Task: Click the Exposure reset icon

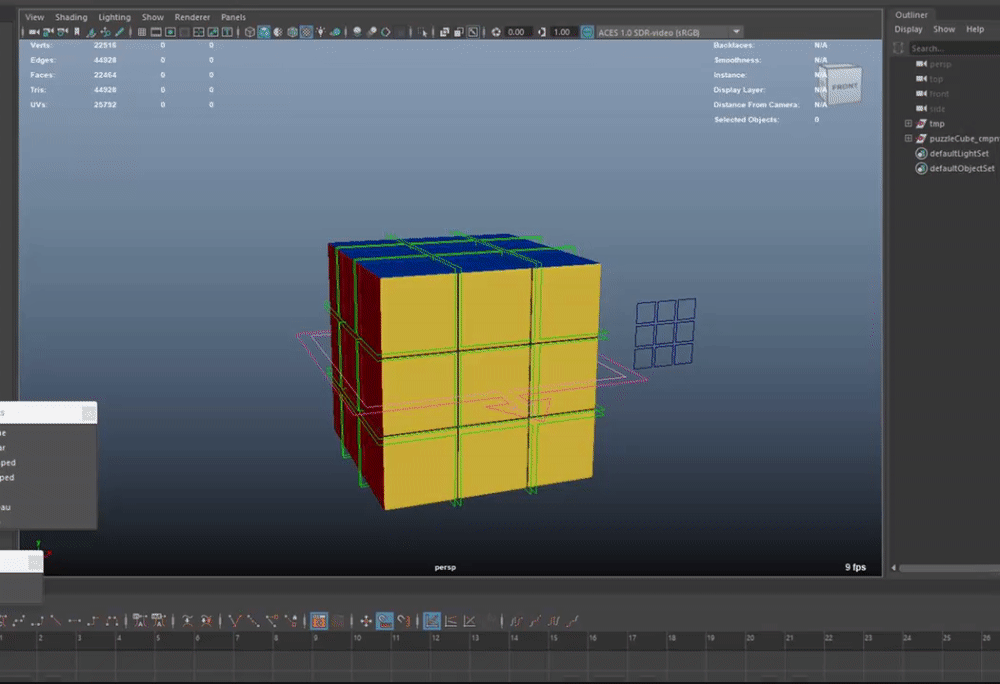Action: pyautogui.click(x=496, y=32)
